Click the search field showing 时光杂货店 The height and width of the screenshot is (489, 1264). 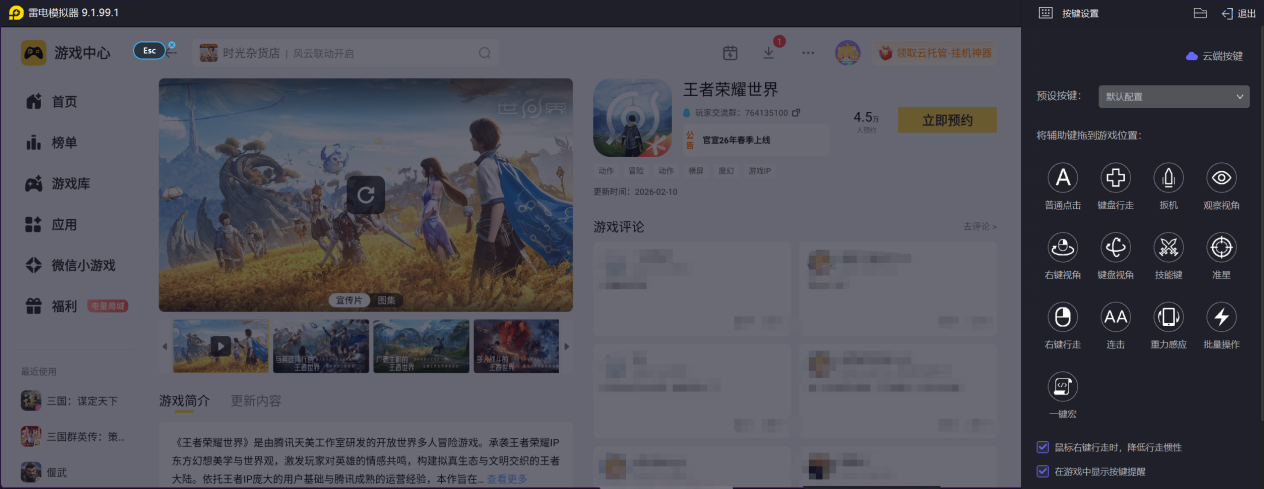(346, 53)
